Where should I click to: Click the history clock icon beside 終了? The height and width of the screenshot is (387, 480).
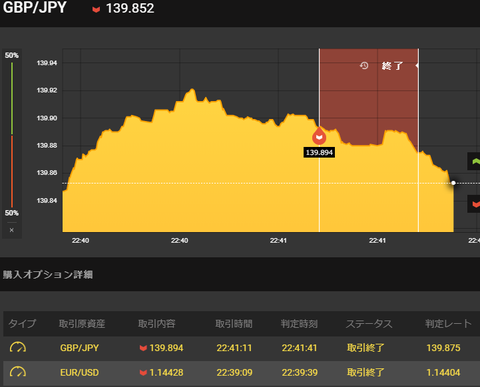click(x=364, y=66)
